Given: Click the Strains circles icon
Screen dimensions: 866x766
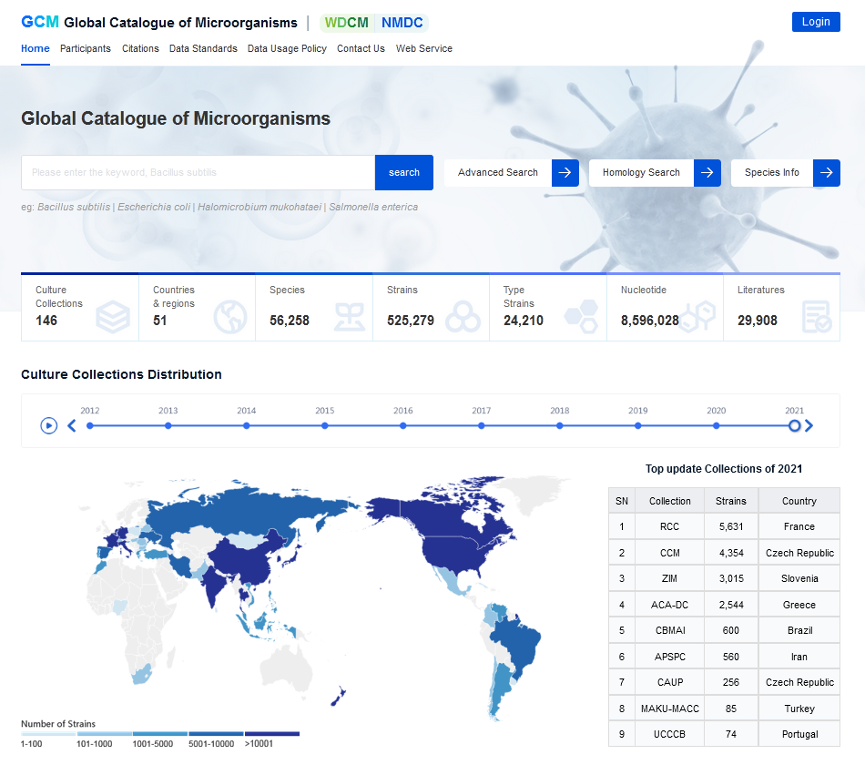Looking at the screenshot, I should coord(463,318).
